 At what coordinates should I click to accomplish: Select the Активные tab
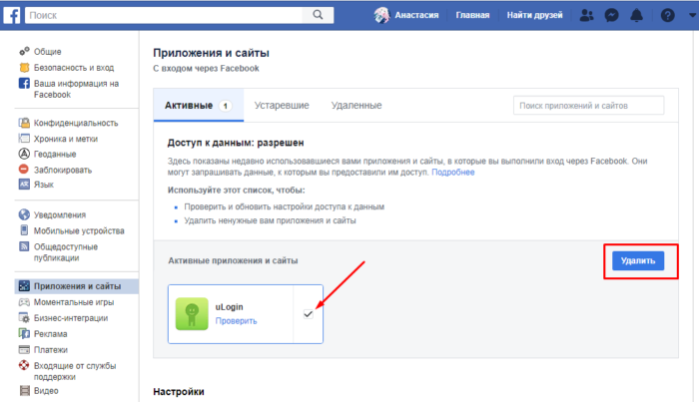[x=198, y=105]
